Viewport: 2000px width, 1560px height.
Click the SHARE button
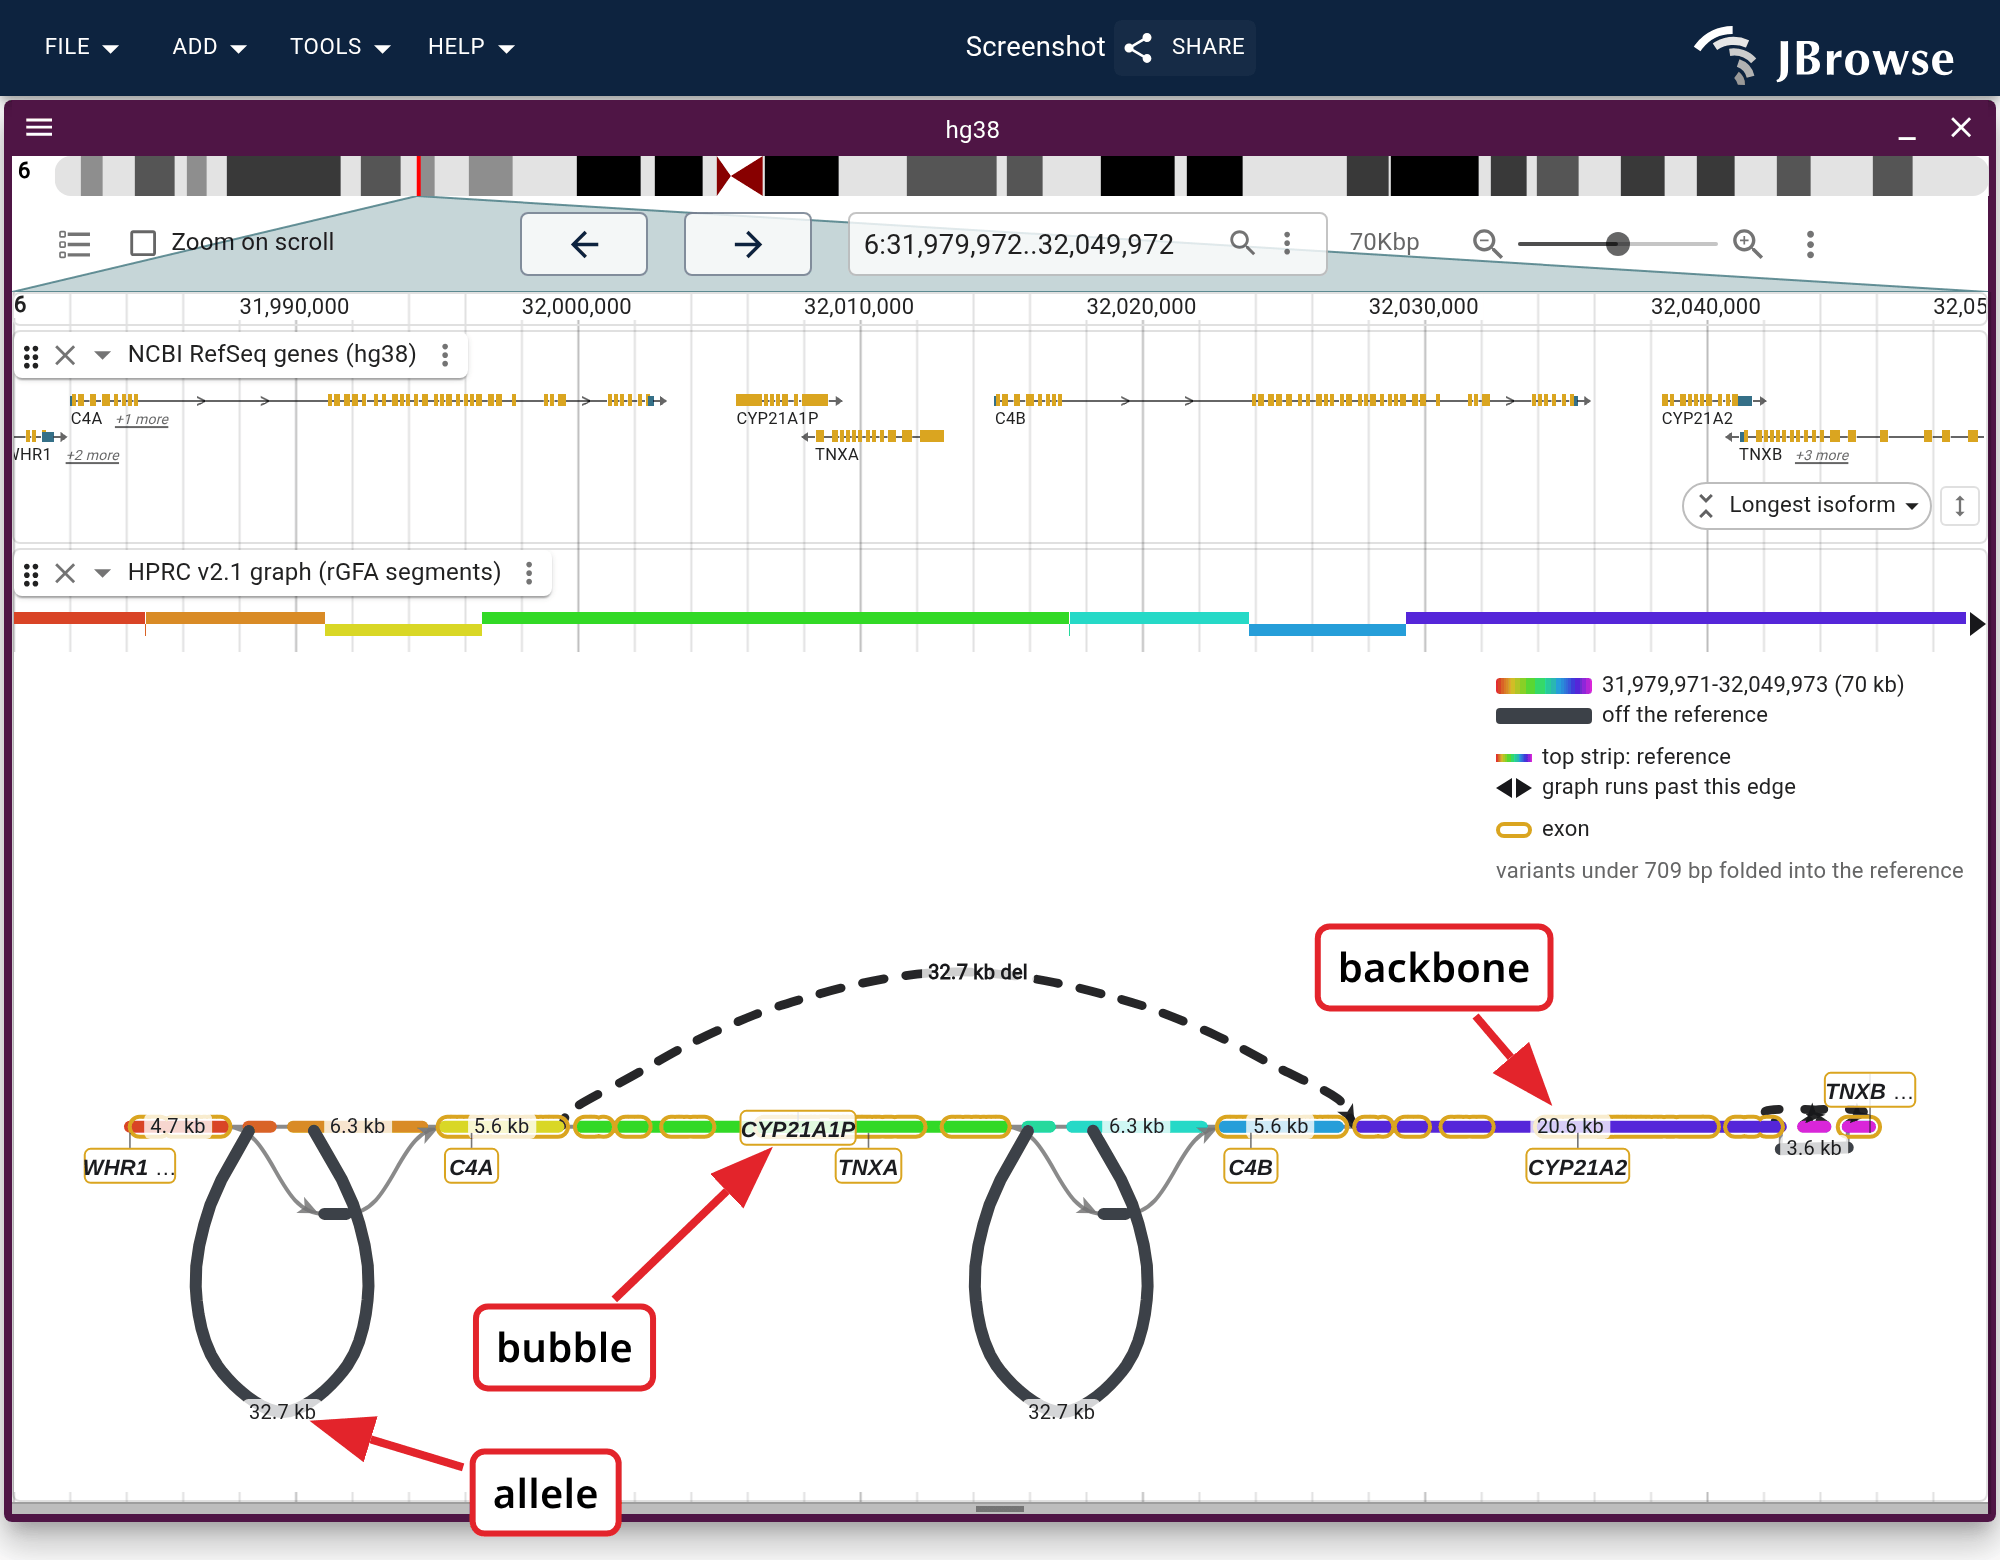(1185, 47)
